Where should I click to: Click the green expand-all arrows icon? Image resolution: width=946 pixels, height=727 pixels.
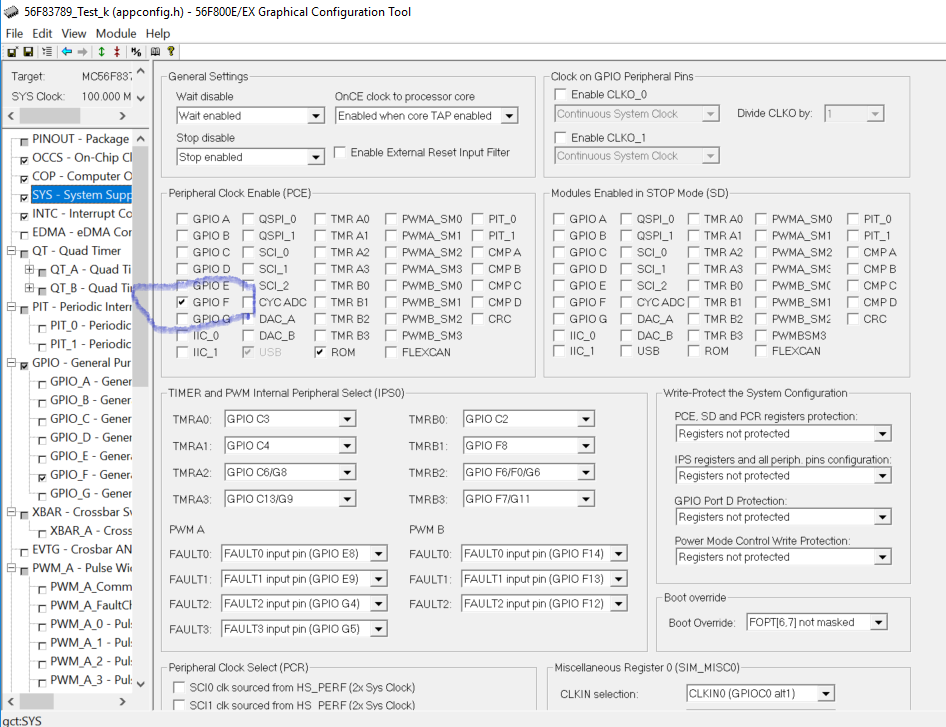tap(101, 52)
